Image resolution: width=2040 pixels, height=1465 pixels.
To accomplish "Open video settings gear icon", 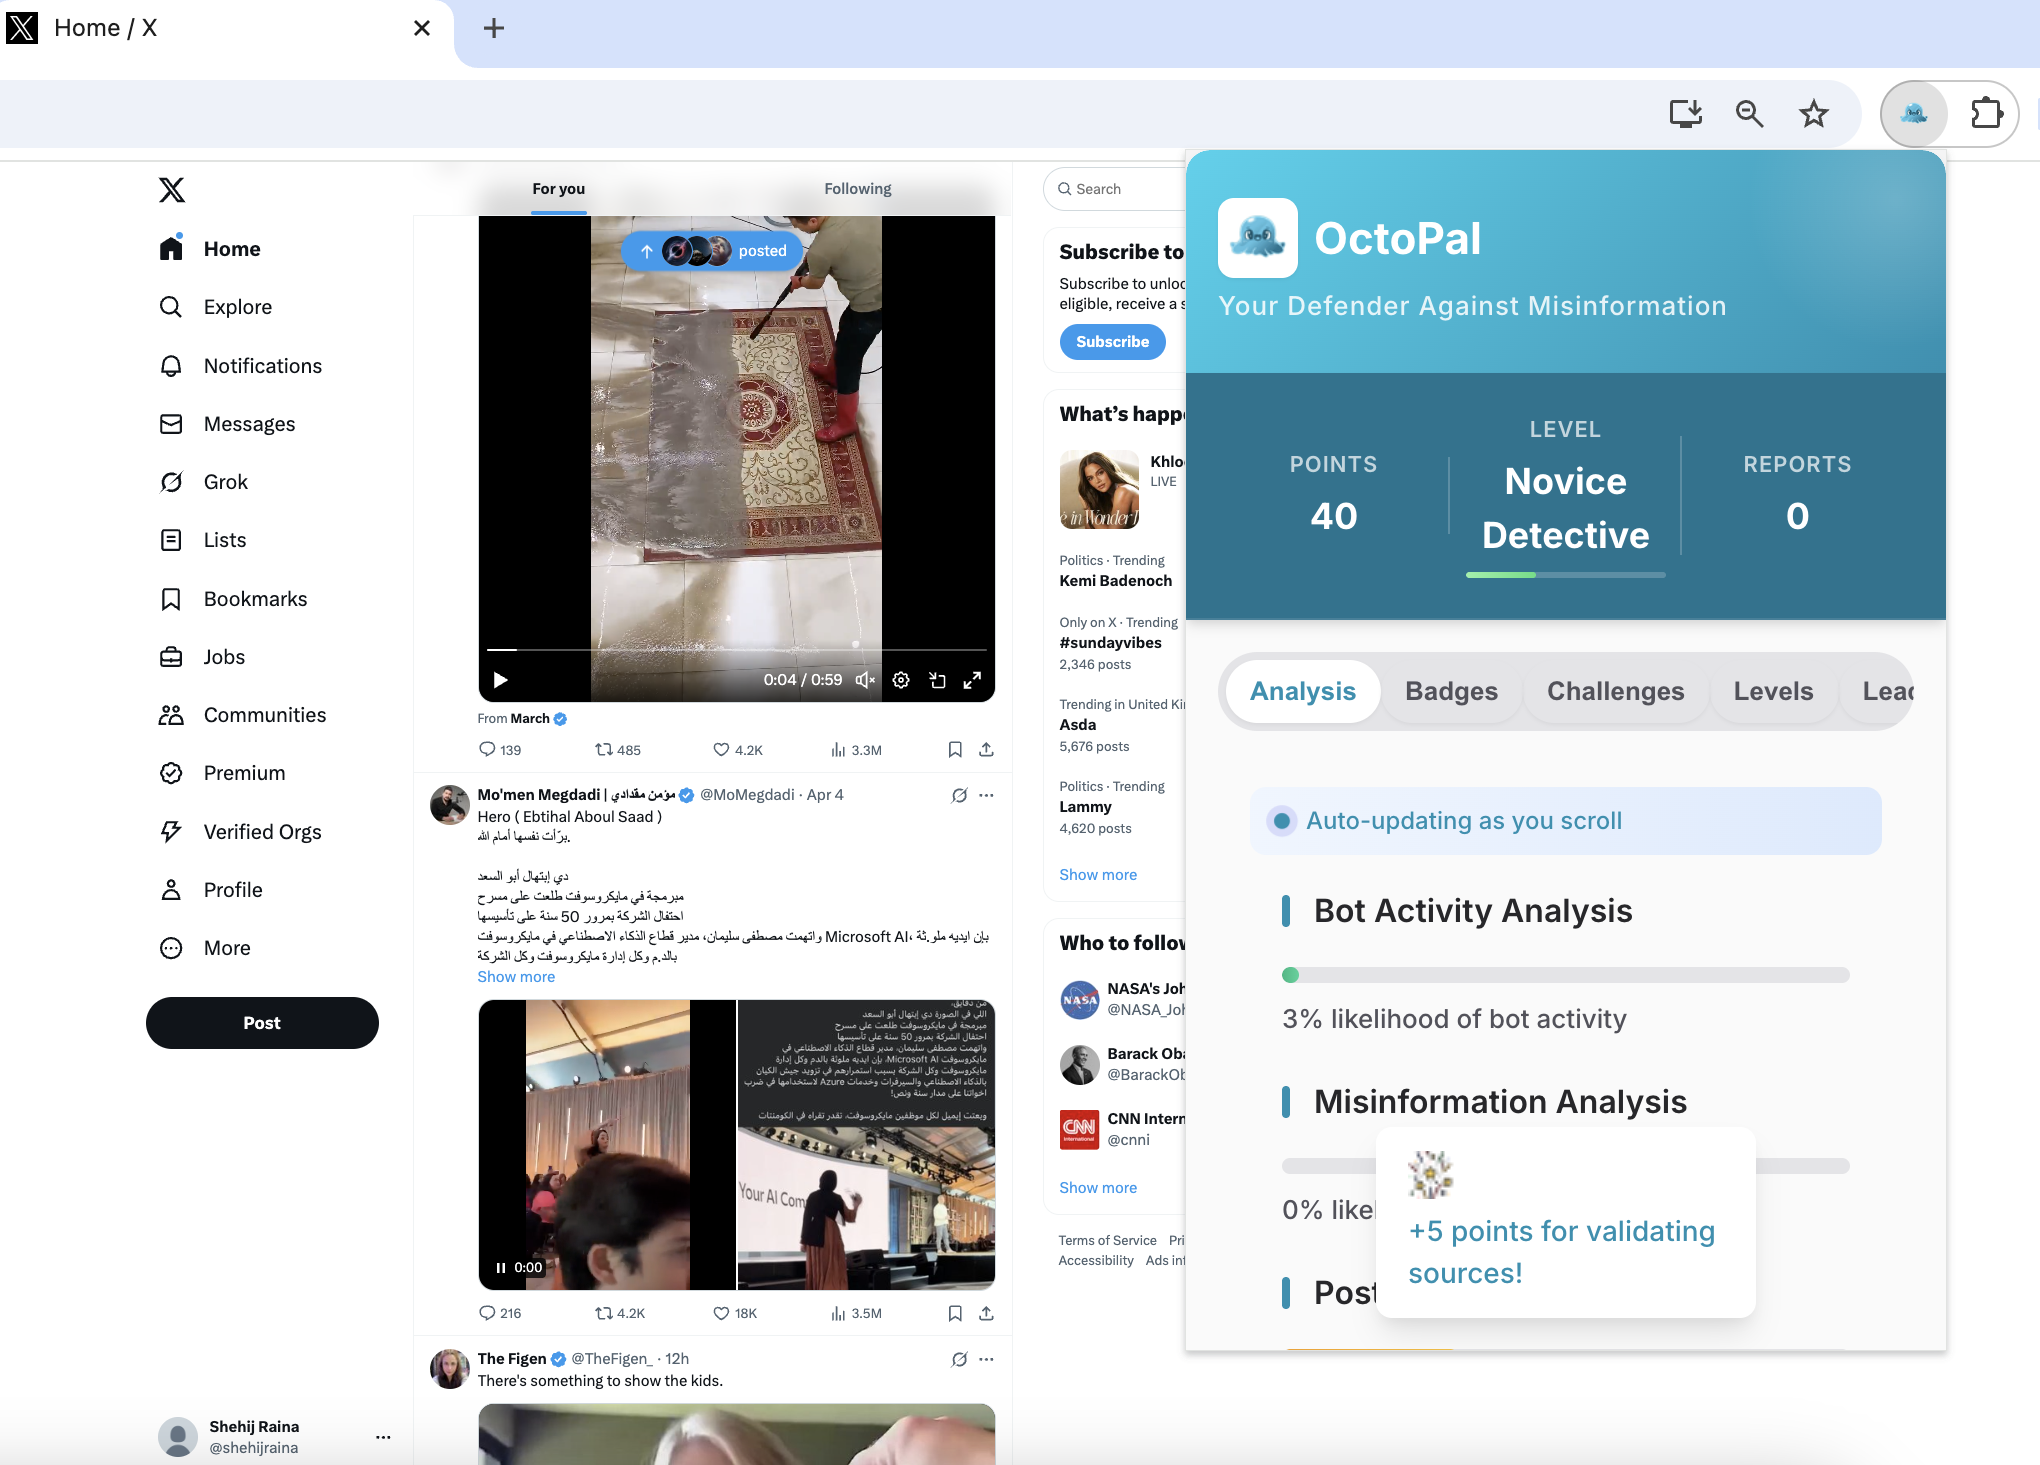I will tap(901, 680).
